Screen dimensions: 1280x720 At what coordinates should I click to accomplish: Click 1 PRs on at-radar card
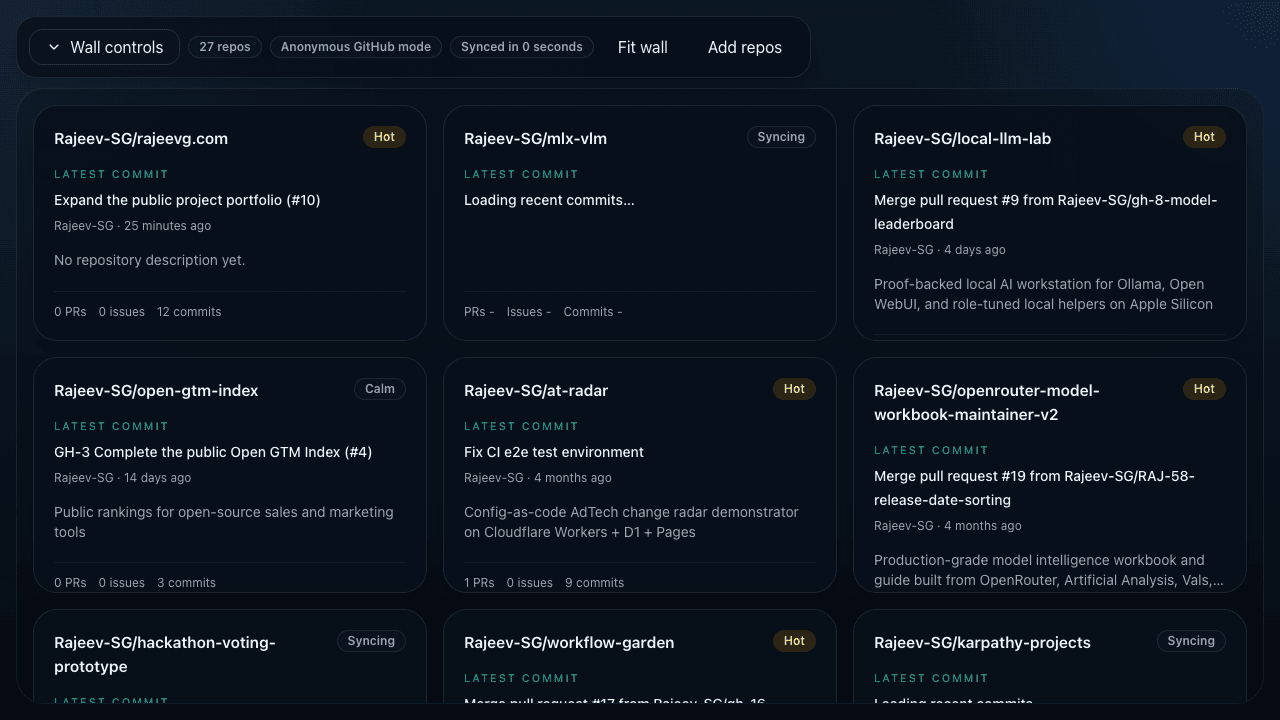click(479, 583)
